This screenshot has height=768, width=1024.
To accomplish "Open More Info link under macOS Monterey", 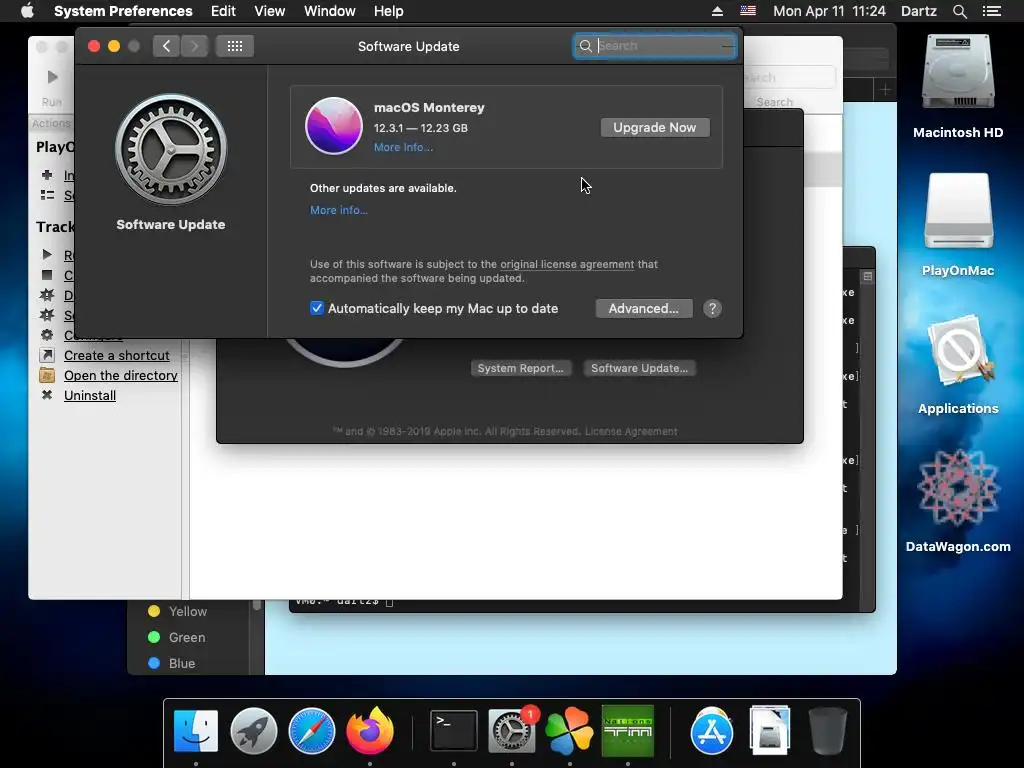I will point(403,148).
